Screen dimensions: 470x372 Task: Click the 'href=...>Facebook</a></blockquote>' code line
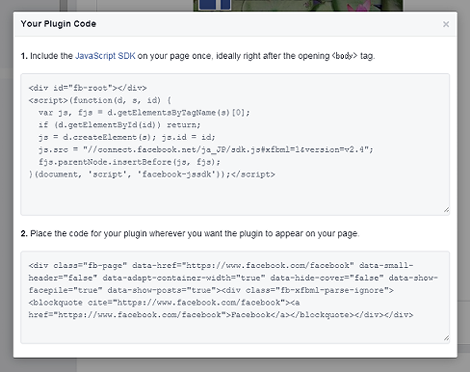coord(221,315)
